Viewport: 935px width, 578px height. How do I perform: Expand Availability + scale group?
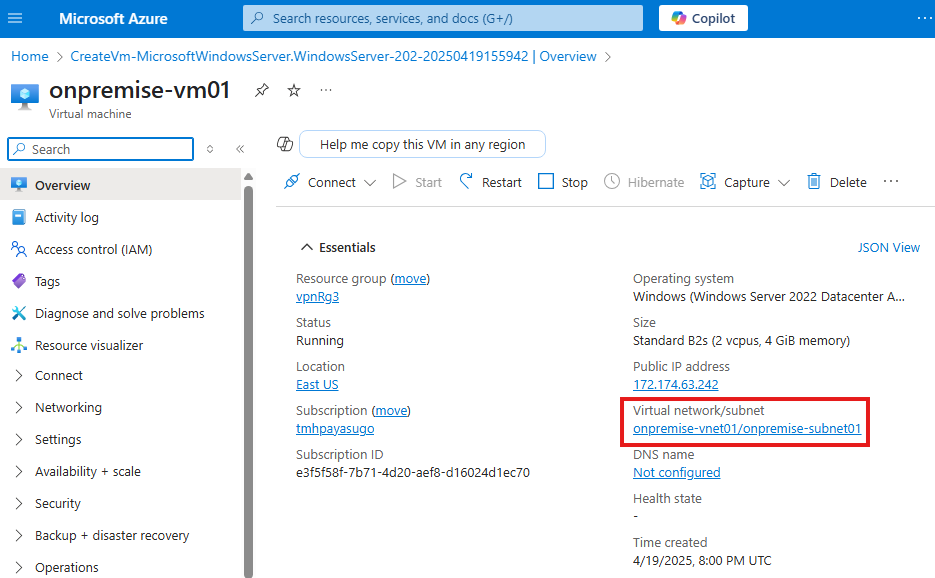pos(19,471)
